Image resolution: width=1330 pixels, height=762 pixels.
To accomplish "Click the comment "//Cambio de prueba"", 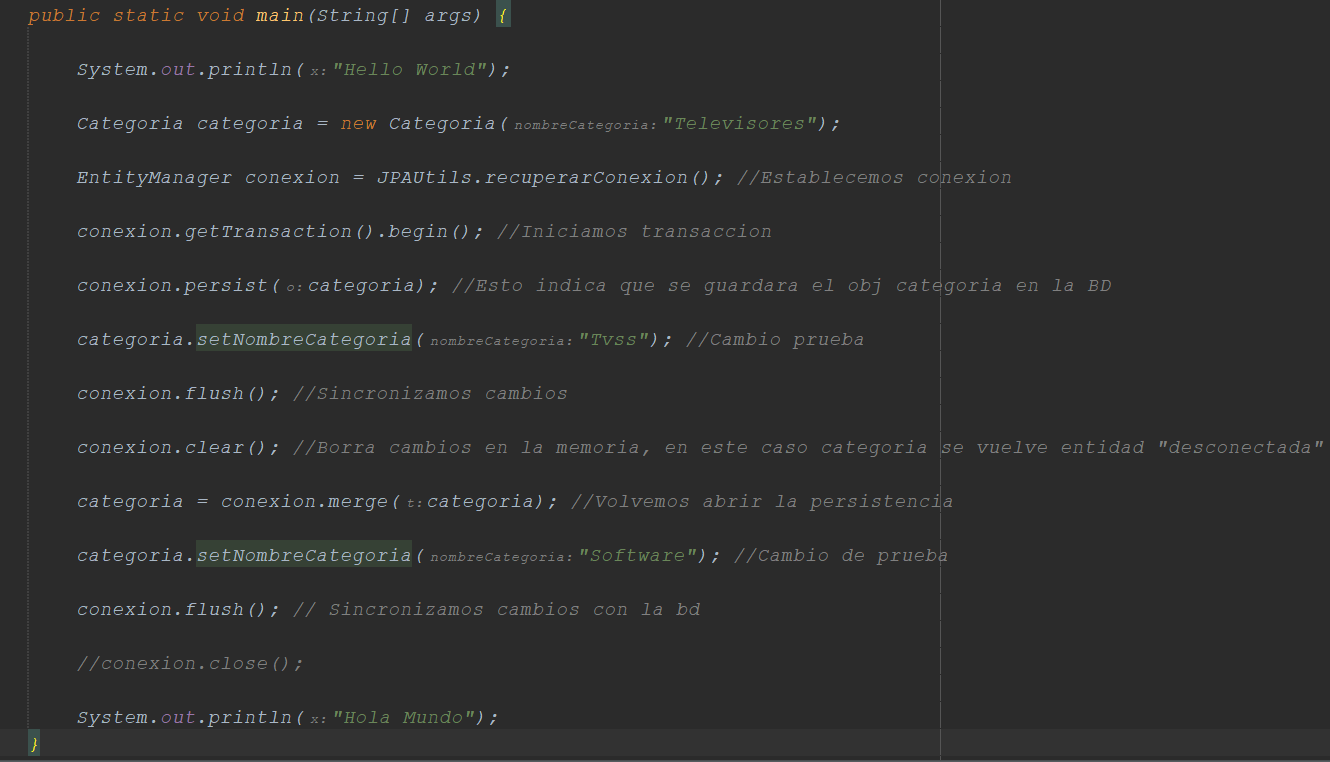I will point(841,556).
